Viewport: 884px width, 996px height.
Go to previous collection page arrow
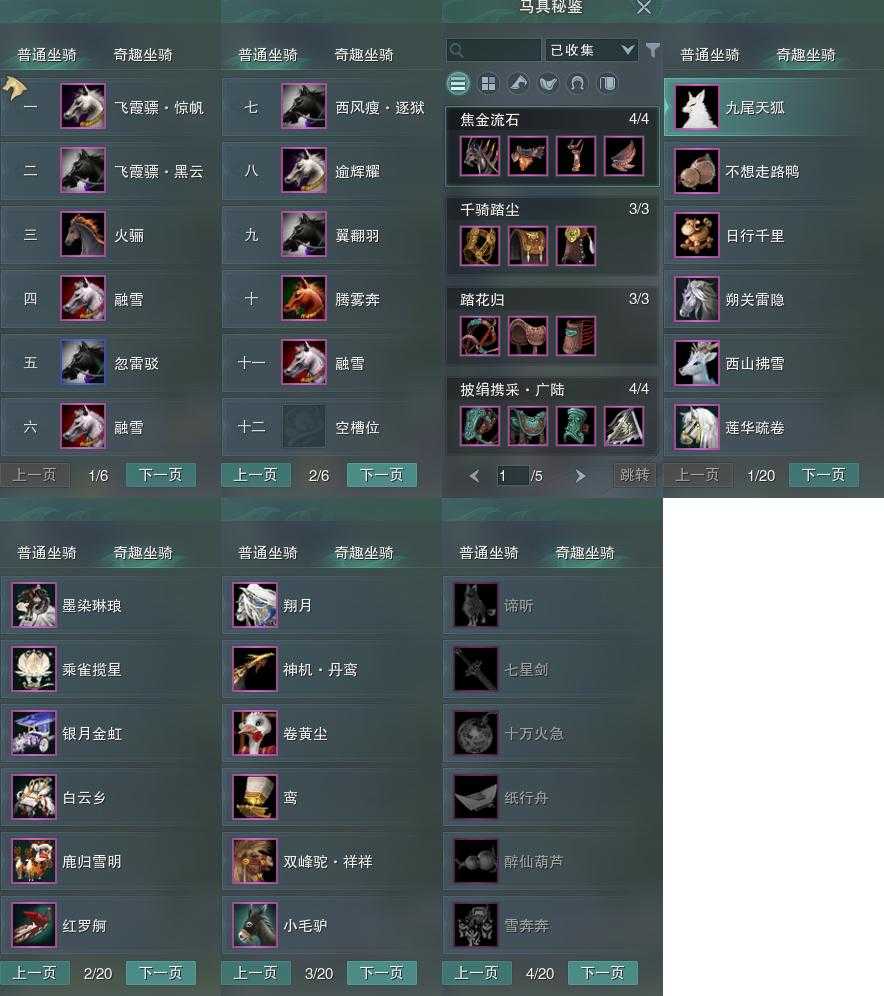coord(474,476)
